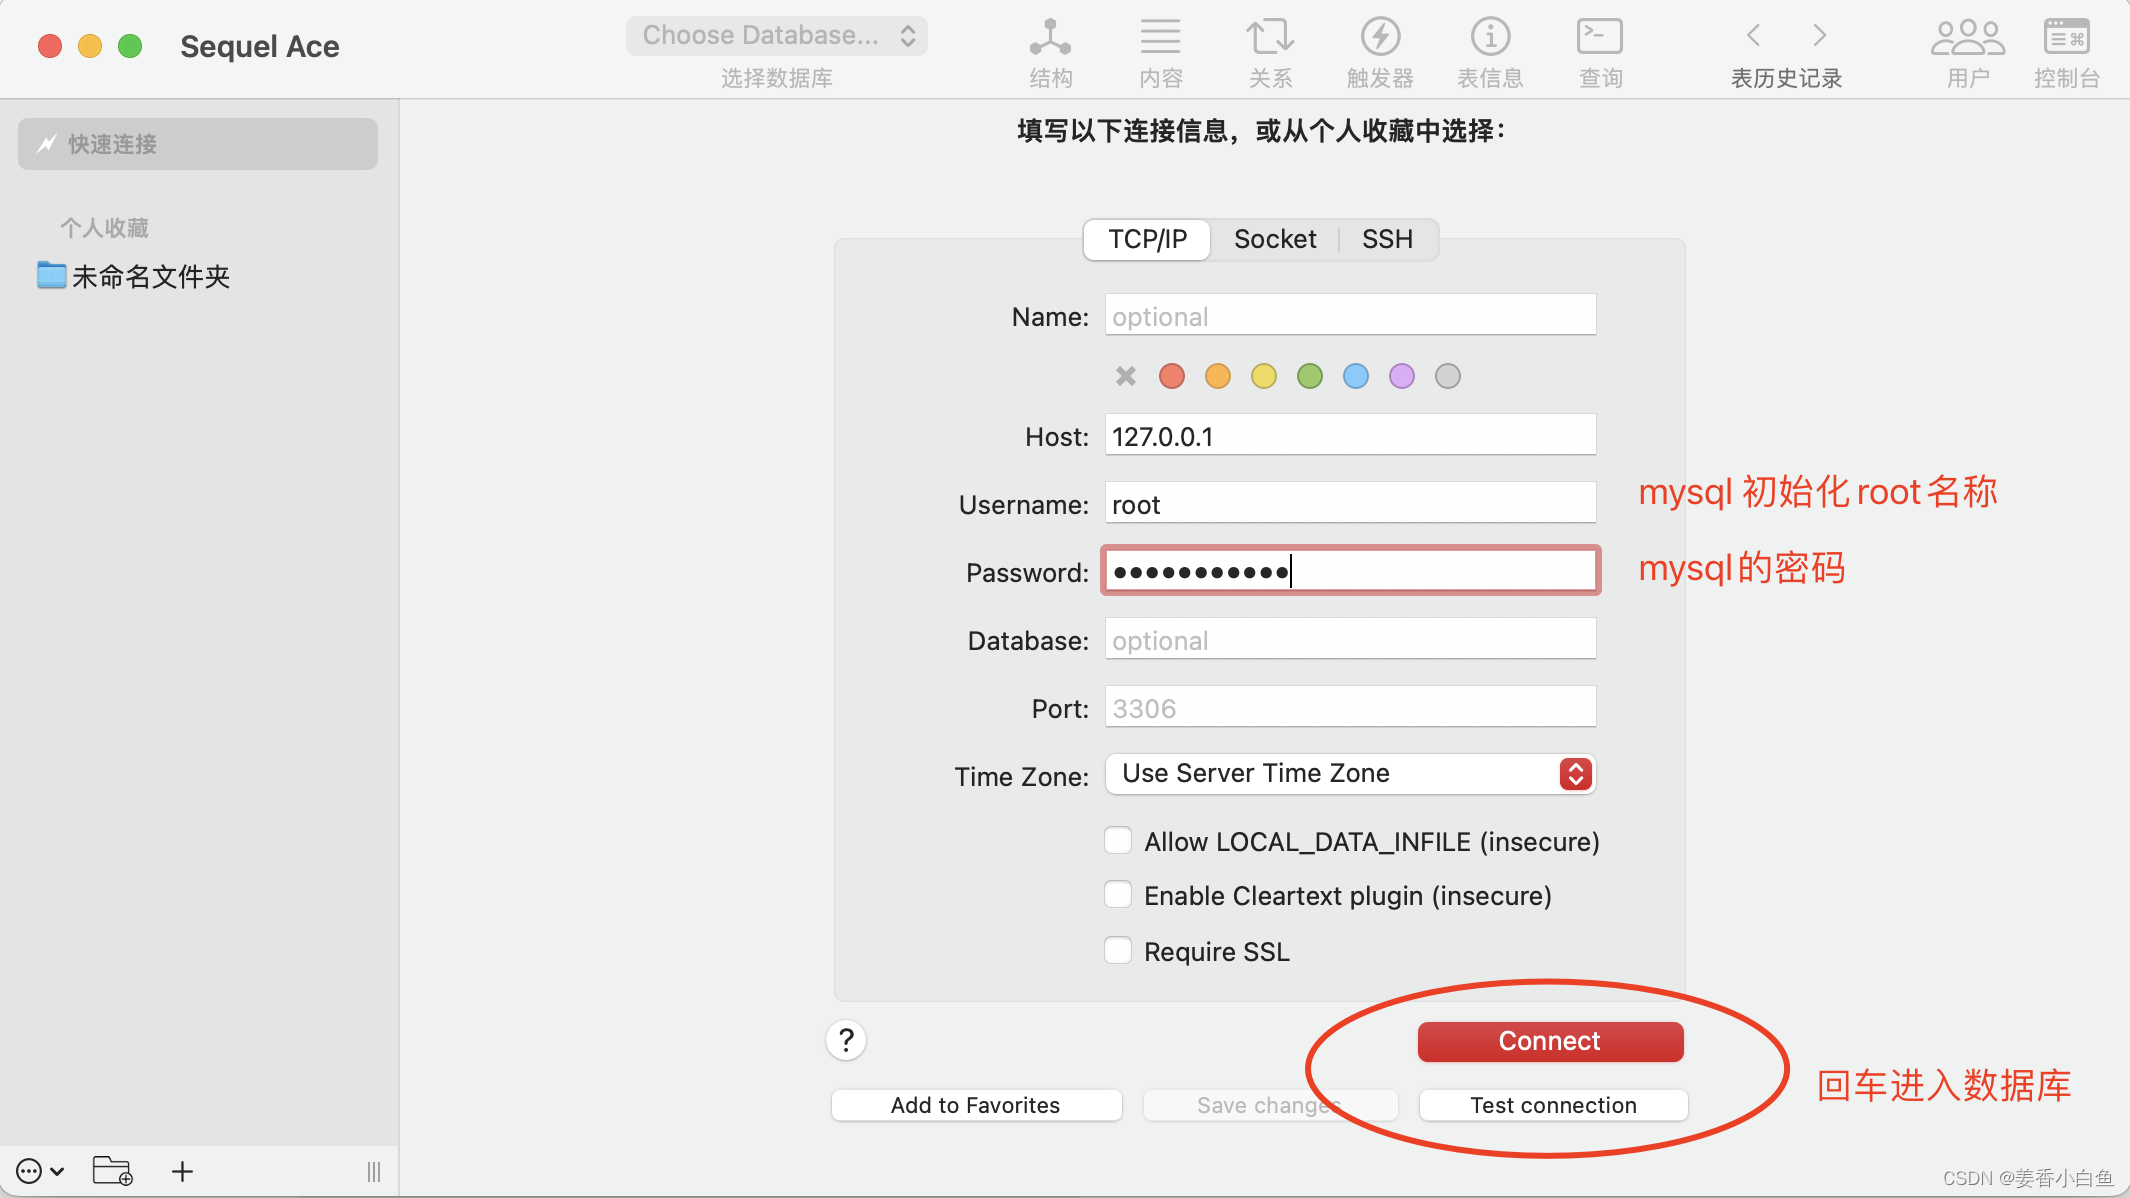
Task: Open the Choose Database dropdown
Action: [x=777, y=36]
